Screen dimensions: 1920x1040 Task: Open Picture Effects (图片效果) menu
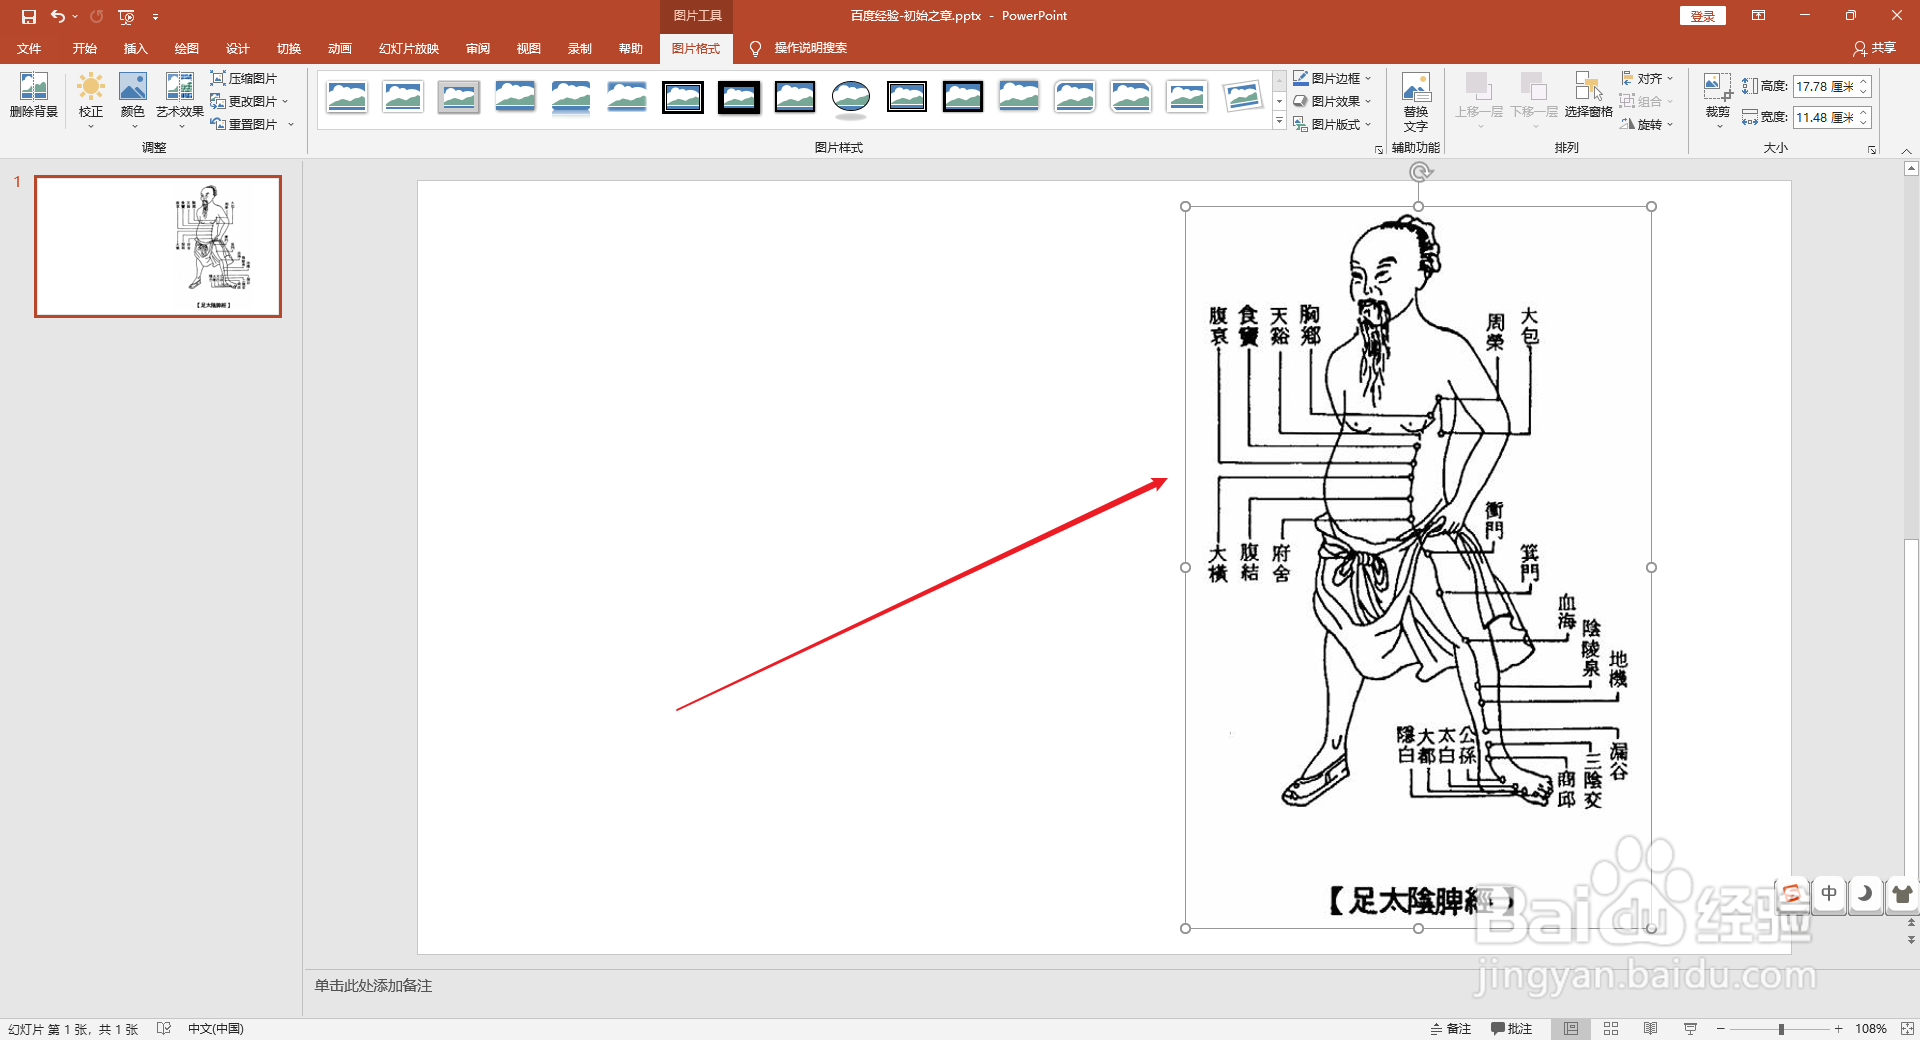tap(1332, 101)
